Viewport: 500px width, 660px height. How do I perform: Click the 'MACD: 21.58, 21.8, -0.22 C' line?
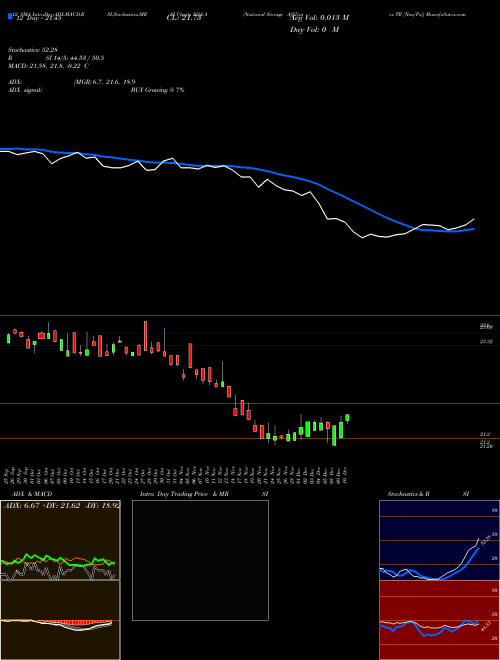pyautogui.click(x=48, y=66)
